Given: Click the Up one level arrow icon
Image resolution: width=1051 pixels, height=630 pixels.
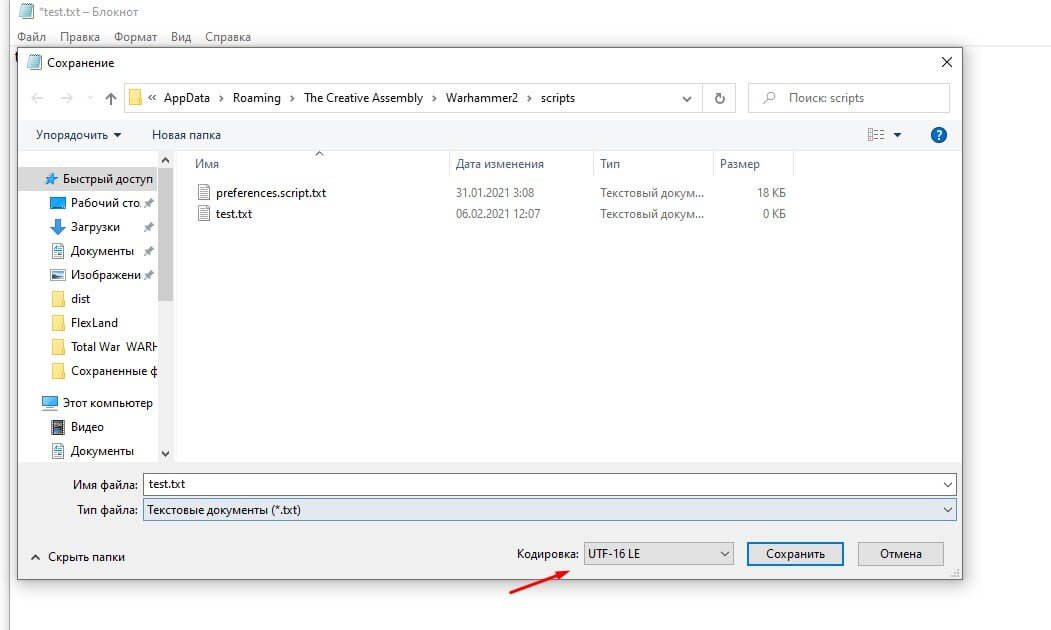Looking at the screenshot, I should point(111,98).
